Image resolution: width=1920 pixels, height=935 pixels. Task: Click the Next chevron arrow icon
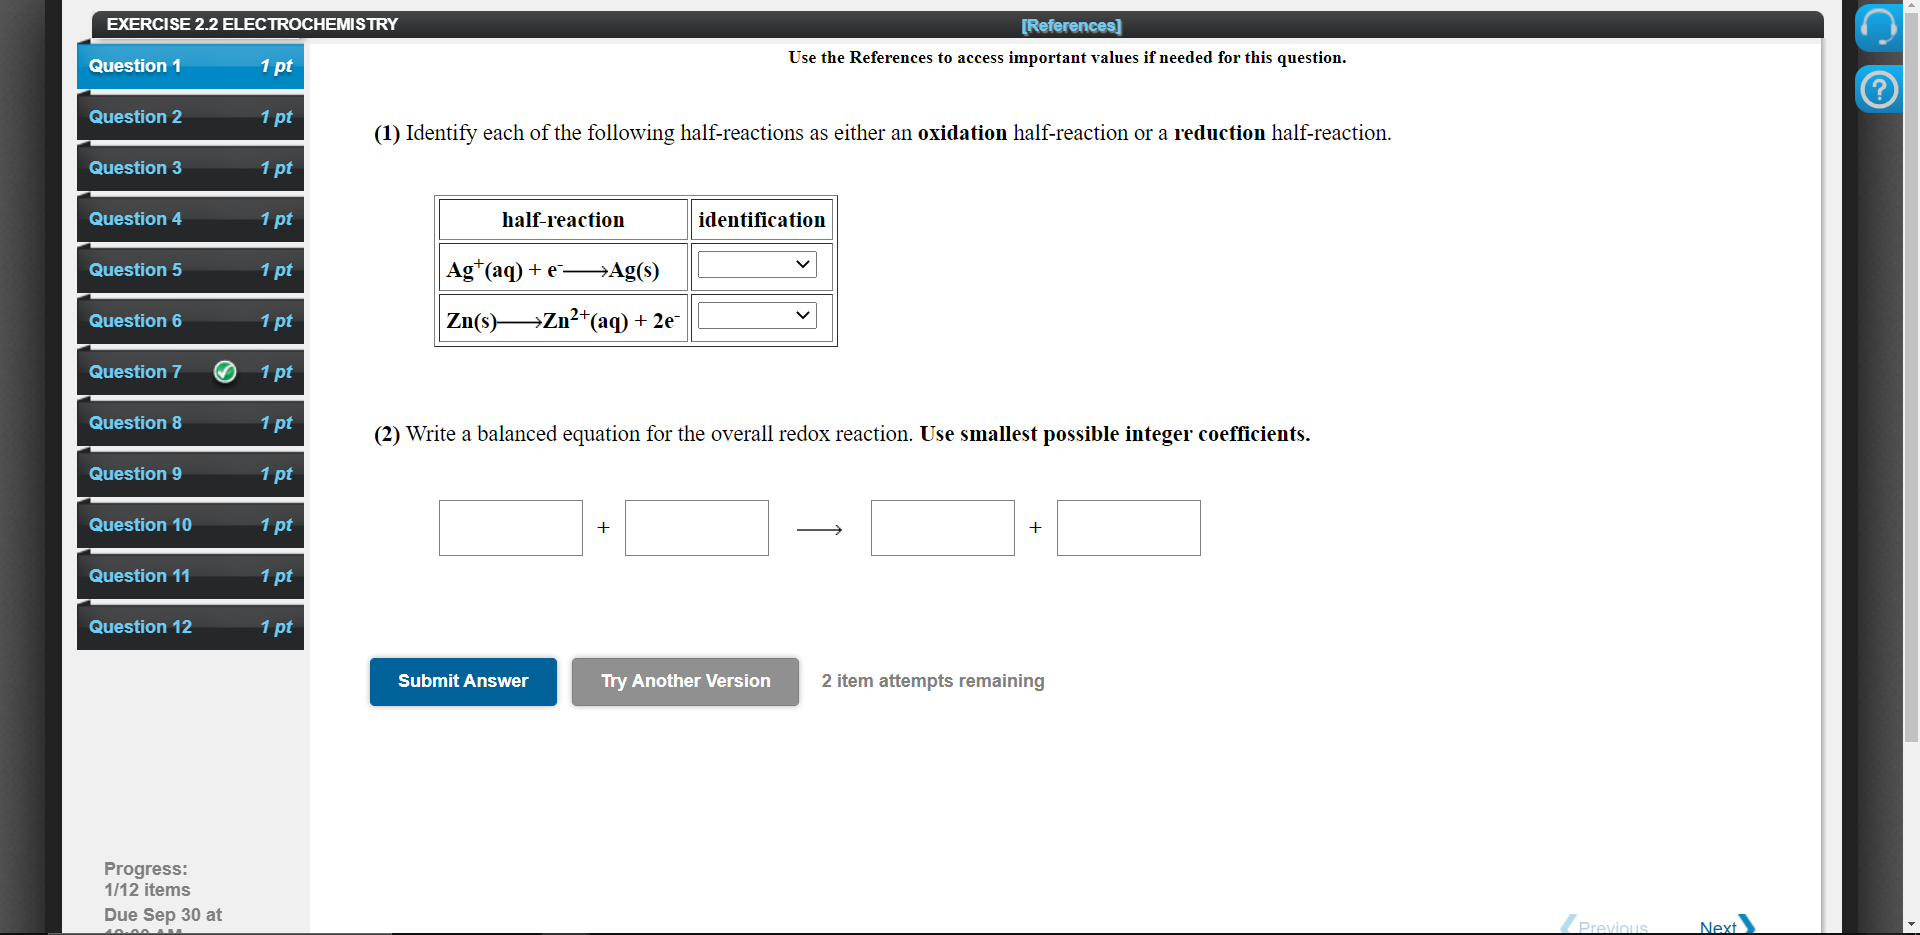(1744, 924)
